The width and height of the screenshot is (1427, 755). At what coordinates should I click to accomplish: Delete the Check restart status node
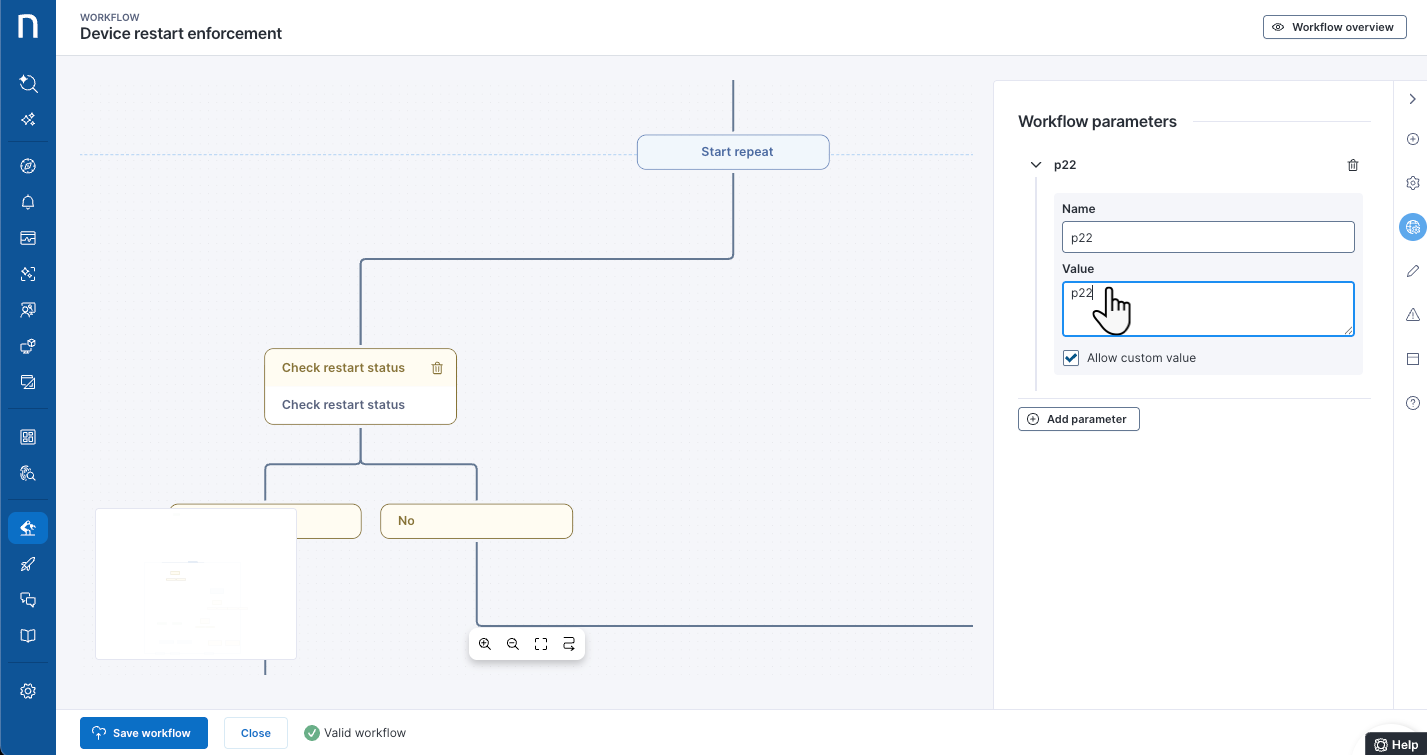[x=437, y=368]
